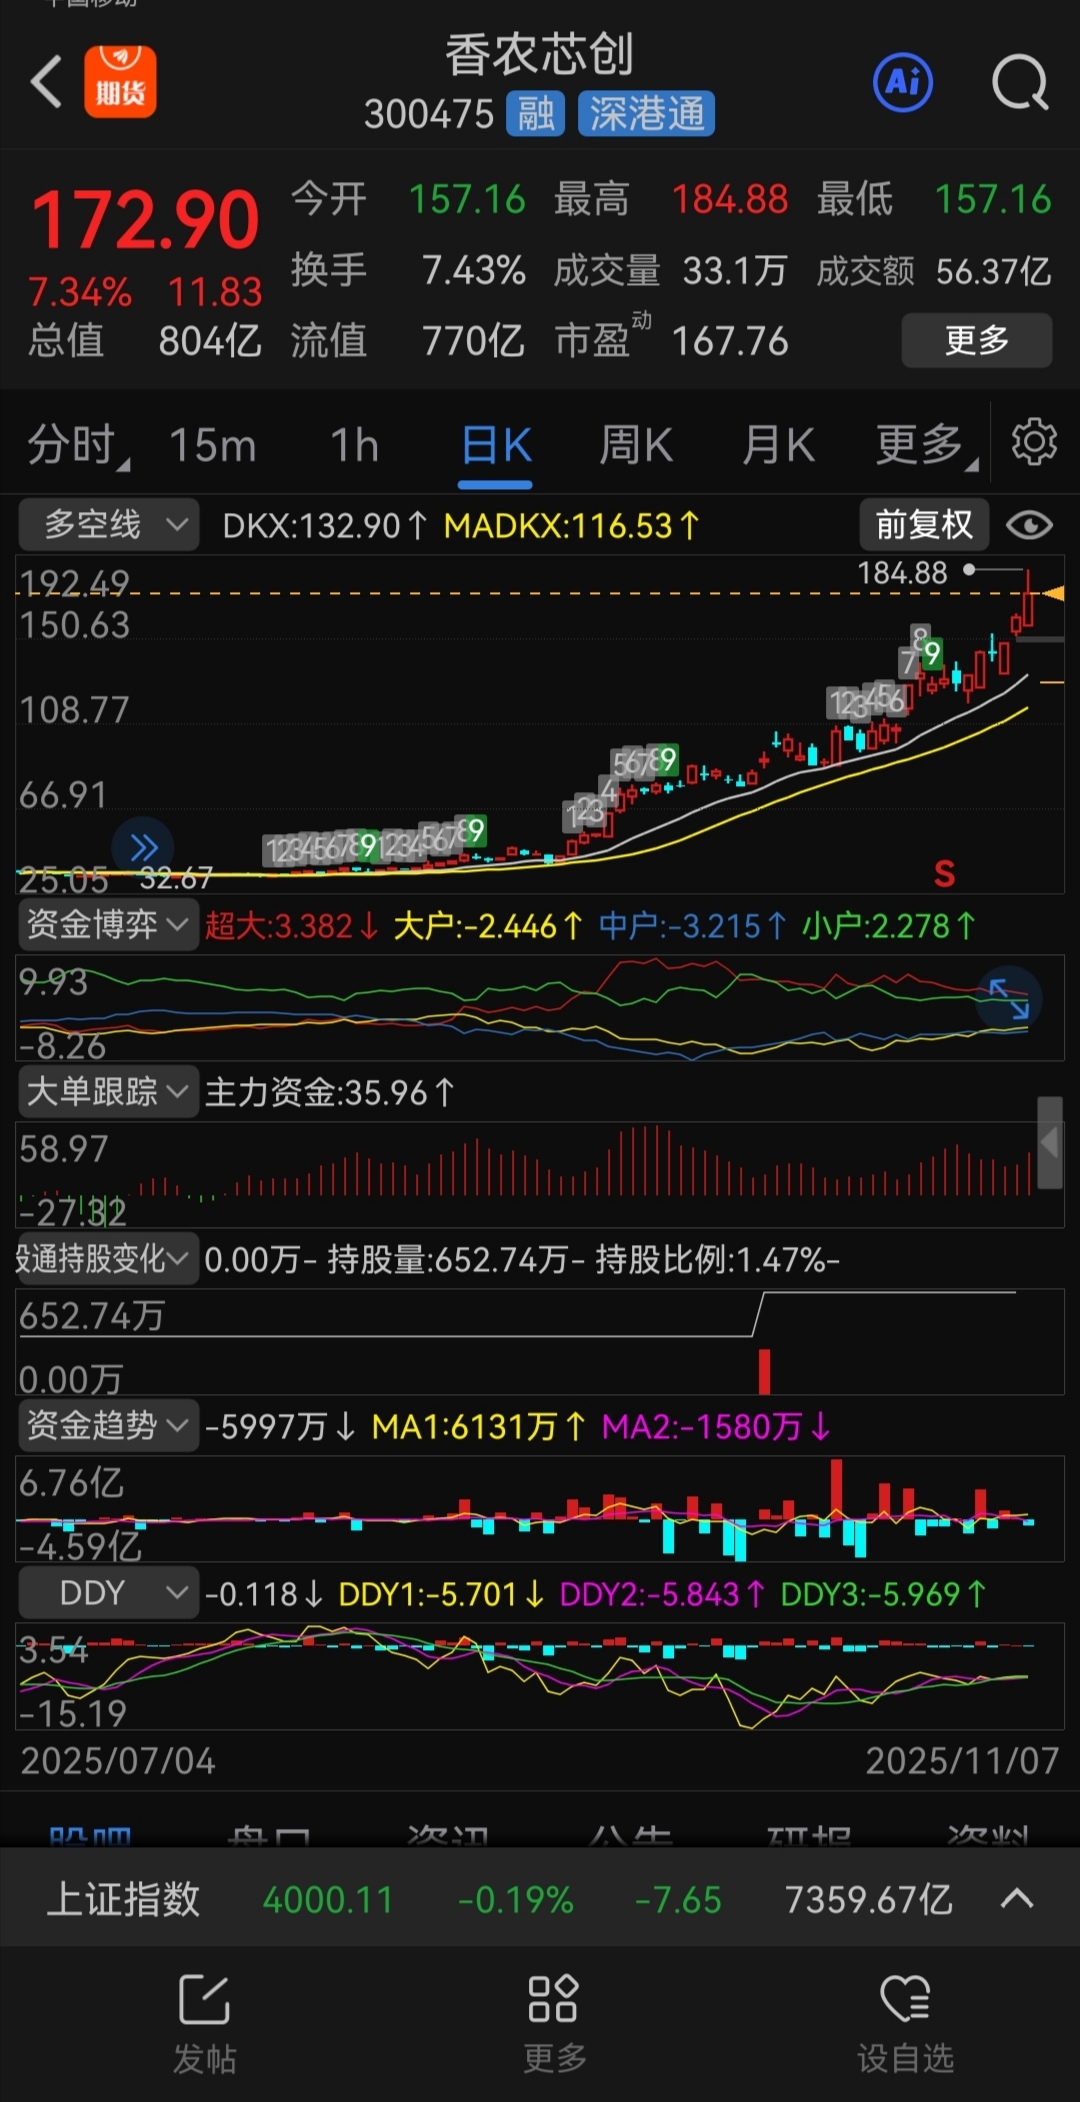Screen dimensions: 1080x2102
Task: Tap the 大户:-2.446 reading
Action: (488, 926)
